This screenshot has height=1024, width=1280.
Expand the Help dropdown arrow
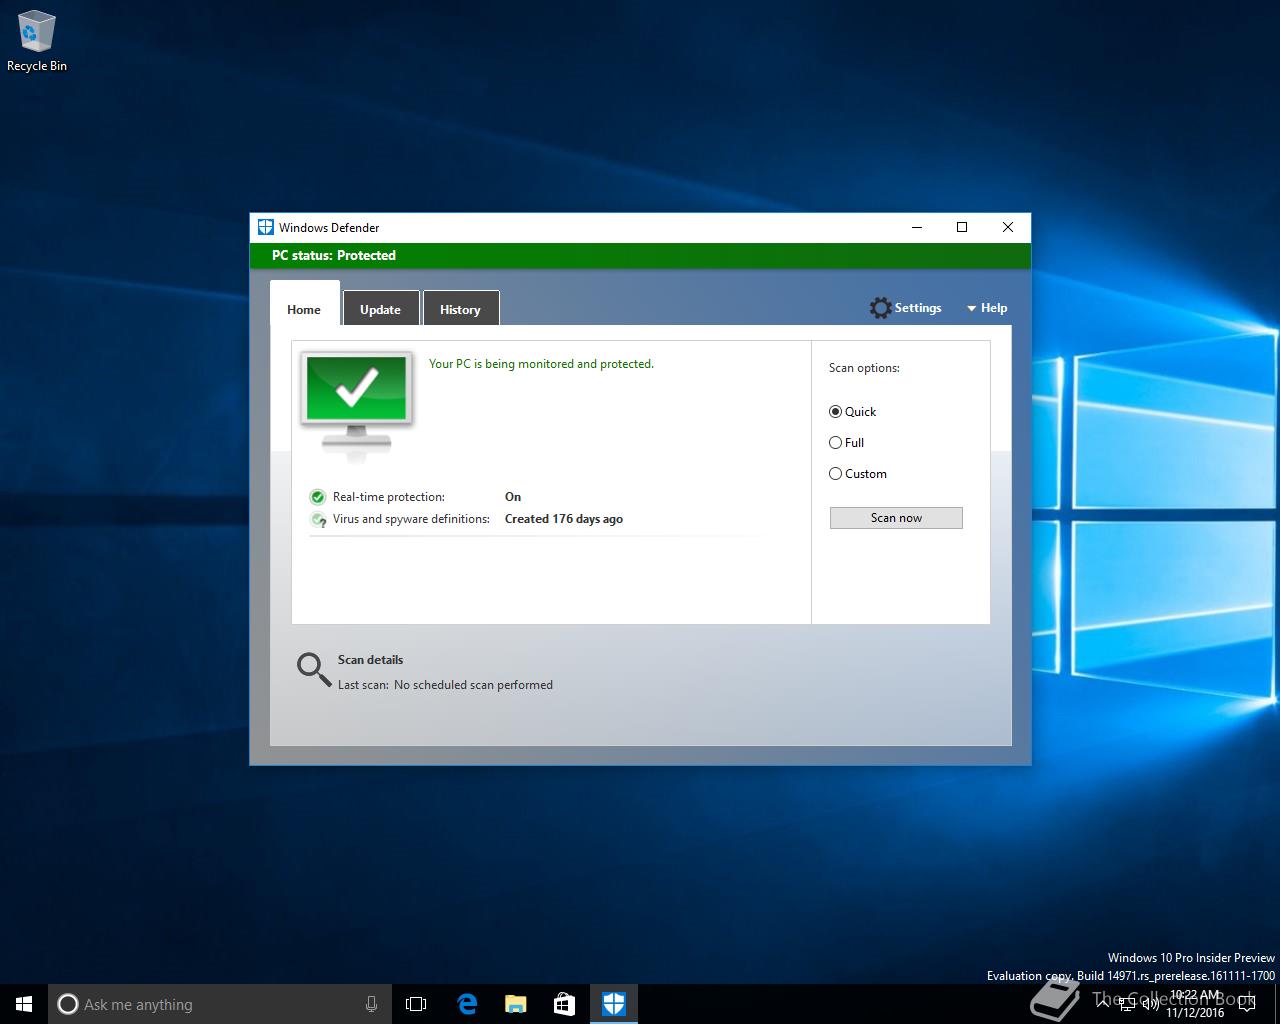click(x=971, y=309)
